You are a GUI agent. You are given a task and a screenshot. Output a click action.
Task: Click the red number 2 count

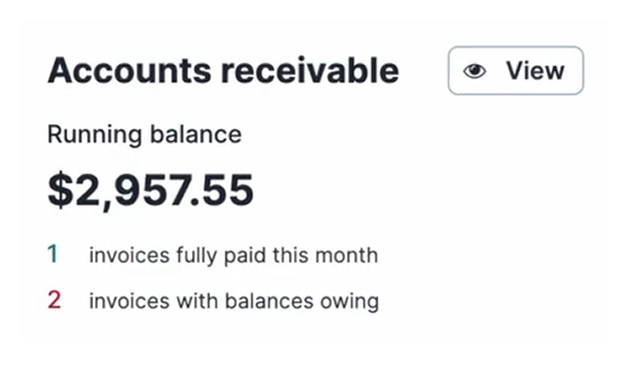coord(54,300)
